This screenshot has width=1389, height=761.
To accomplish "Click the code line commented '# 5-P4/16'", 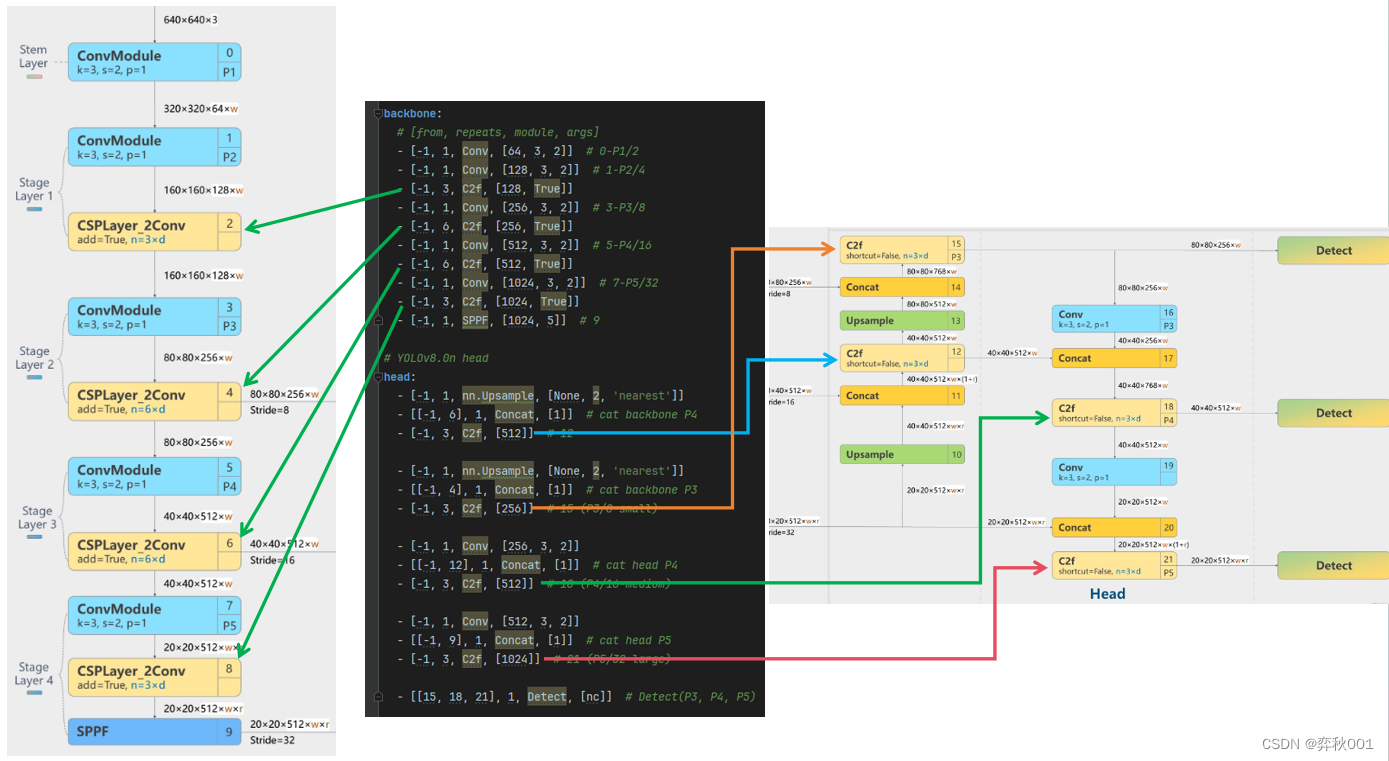I will [523, 245].
